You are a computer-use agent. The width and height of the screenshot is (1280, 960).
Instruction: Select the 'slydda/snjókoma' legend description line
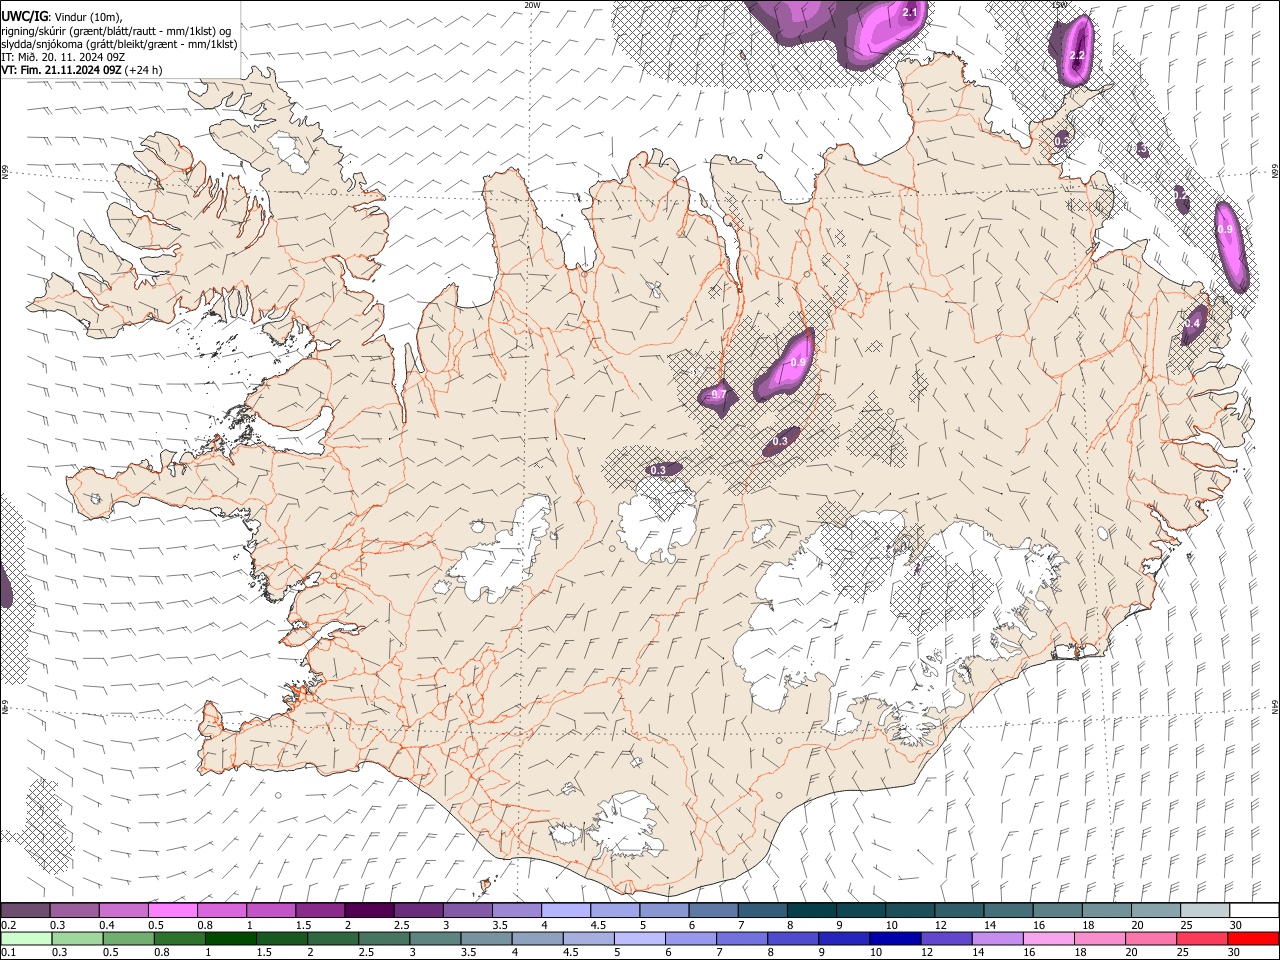point(119,44)
